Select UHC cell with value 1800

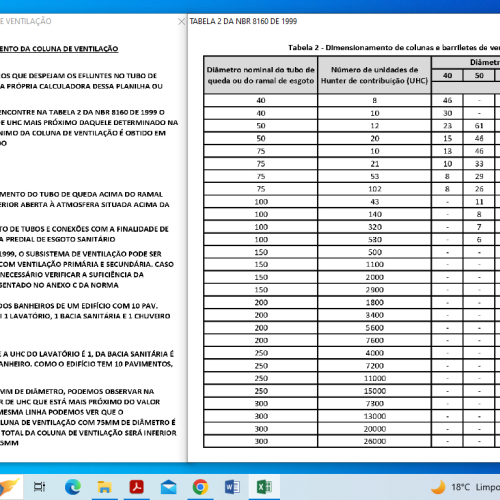[374, 303]
